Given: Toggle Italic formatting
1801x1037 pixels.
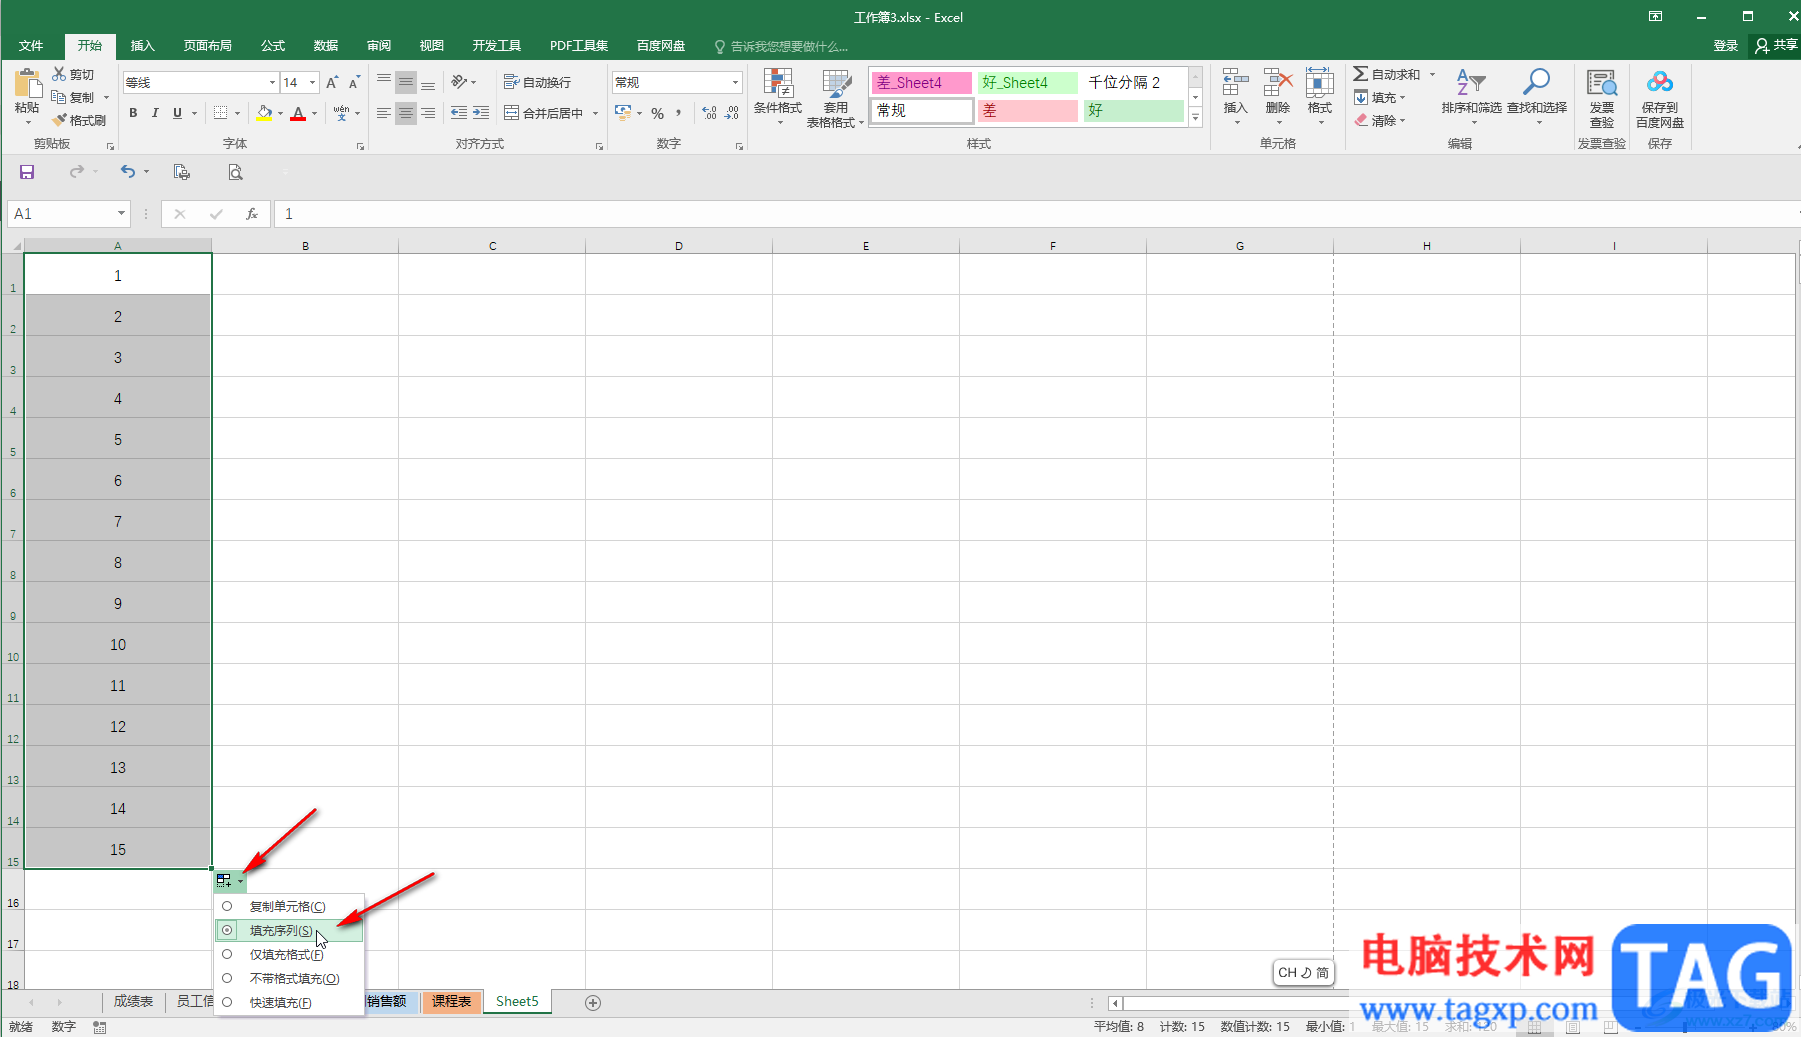Looking at the screenshot, I should 155,113.
